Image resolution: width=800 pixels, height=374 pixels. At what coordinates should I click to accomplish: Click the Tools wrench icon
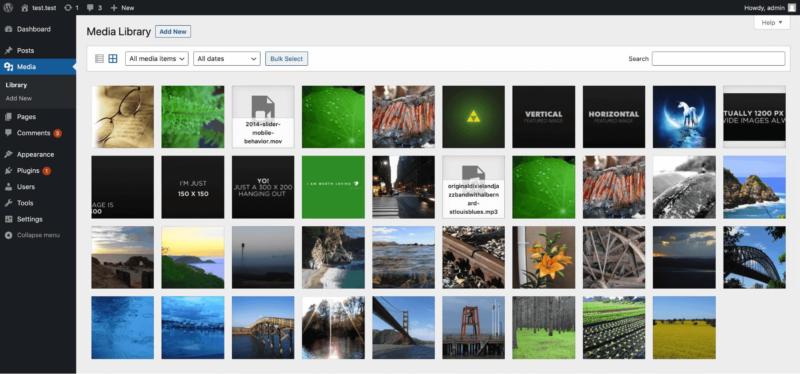tap(8, 203)
